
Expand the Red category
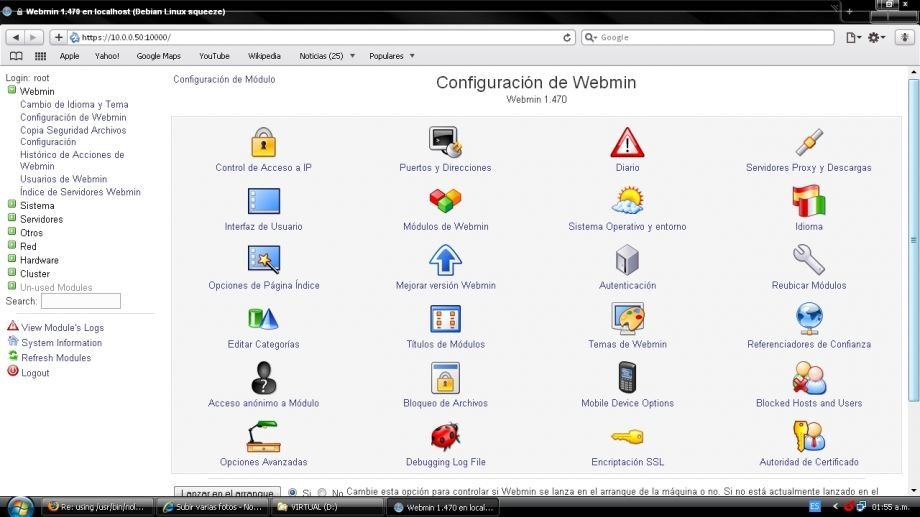[x=12, y=245]
